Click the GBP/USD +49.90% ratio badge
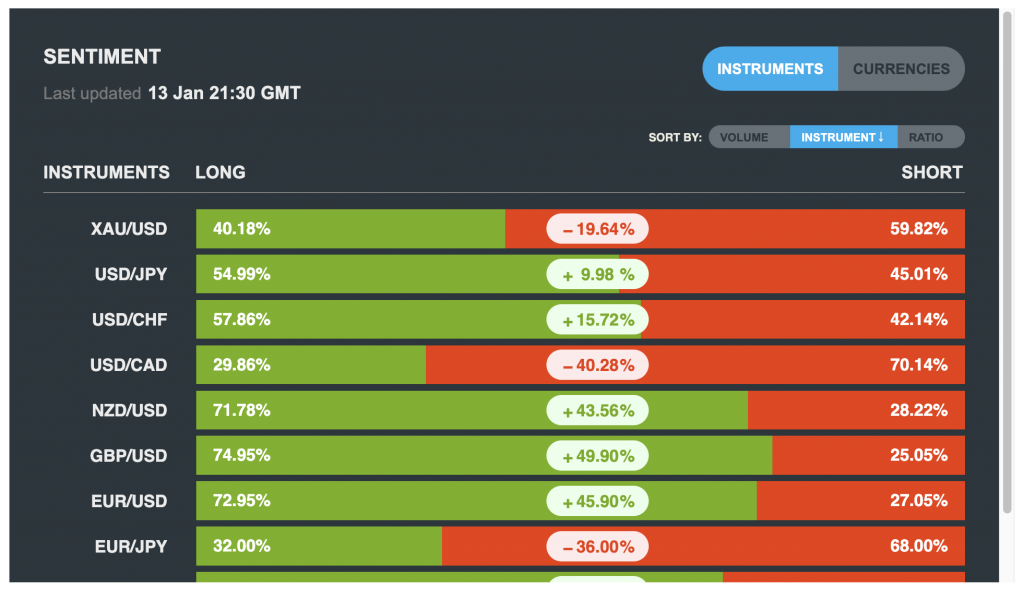 (x=597, y=456)
